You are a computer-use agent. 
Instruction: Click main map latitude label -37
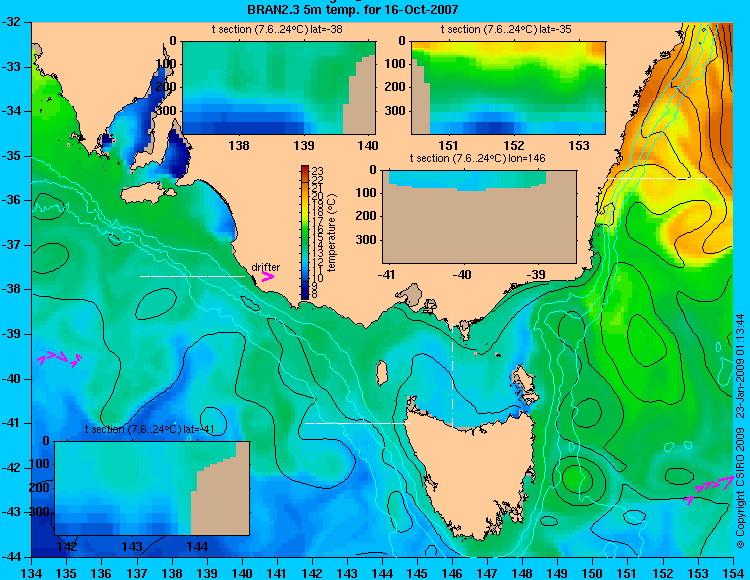coord(11,245)
